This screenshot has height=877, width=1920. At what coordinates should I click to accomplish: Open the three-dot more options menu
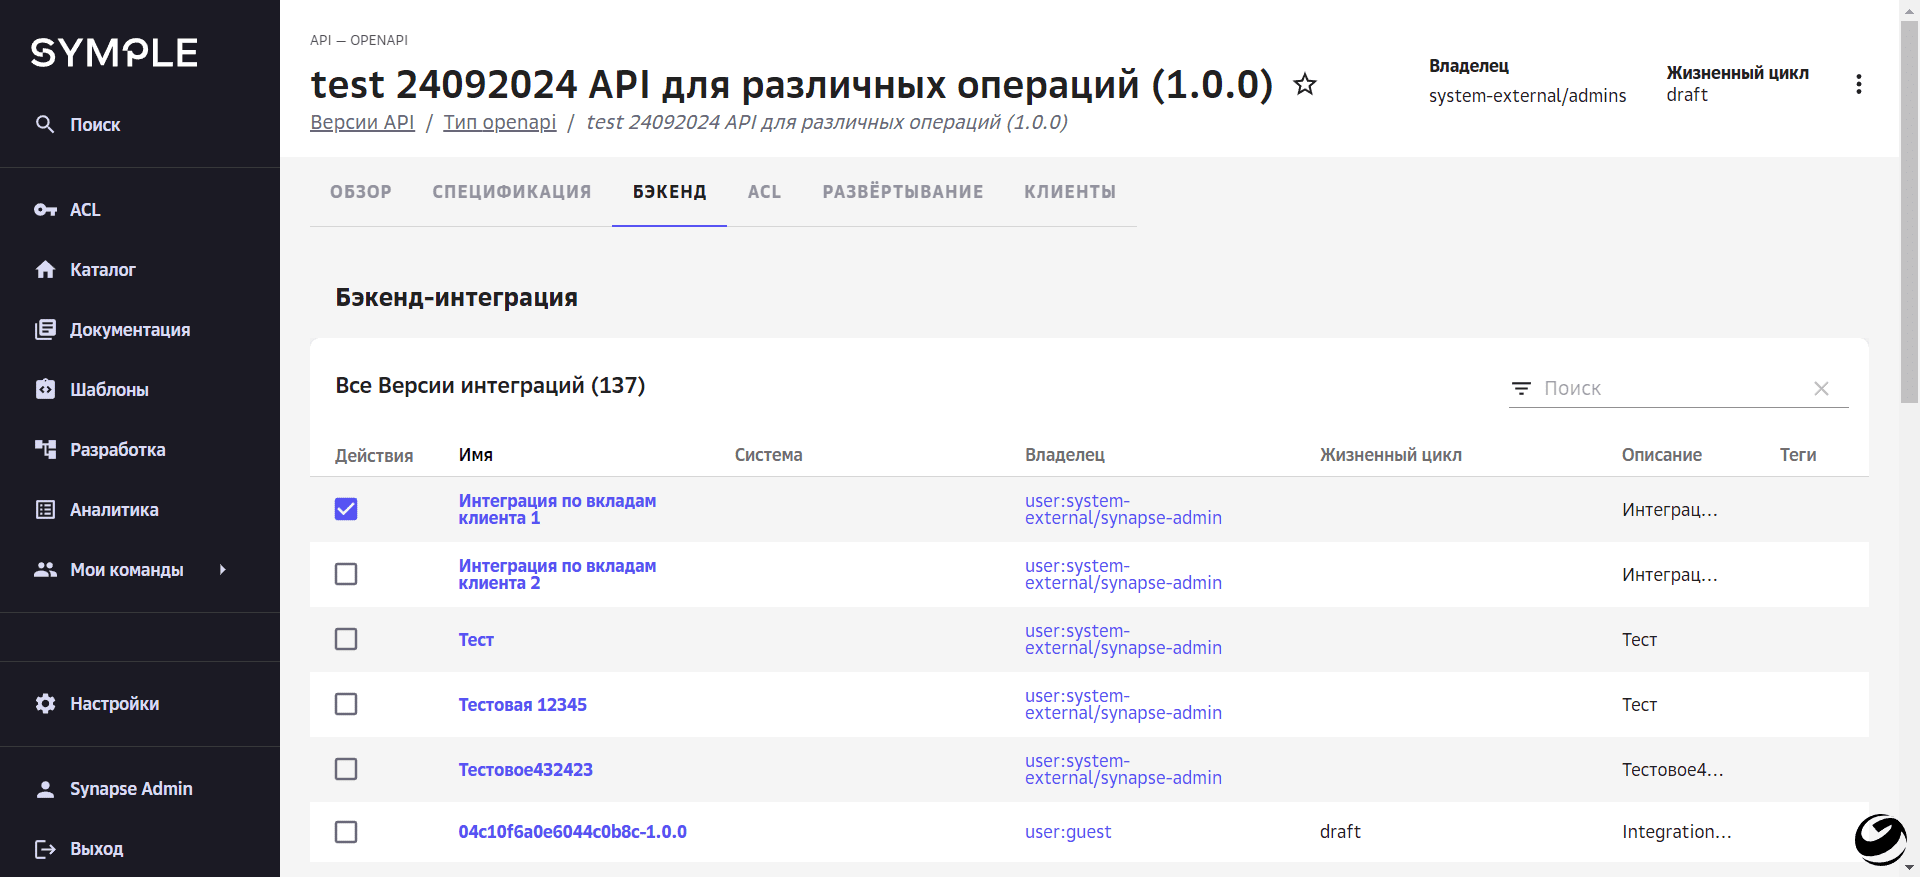[x=1859, y=84]
